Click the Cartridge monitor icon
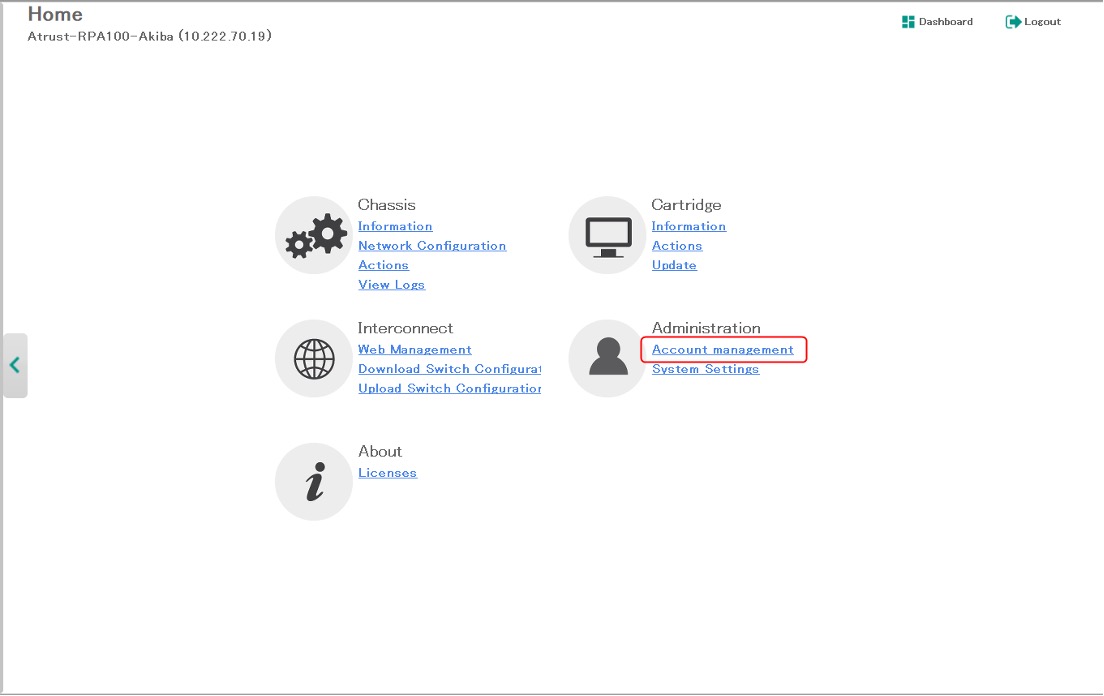The width and height of the screenshot is (1104, 696). 607,236
